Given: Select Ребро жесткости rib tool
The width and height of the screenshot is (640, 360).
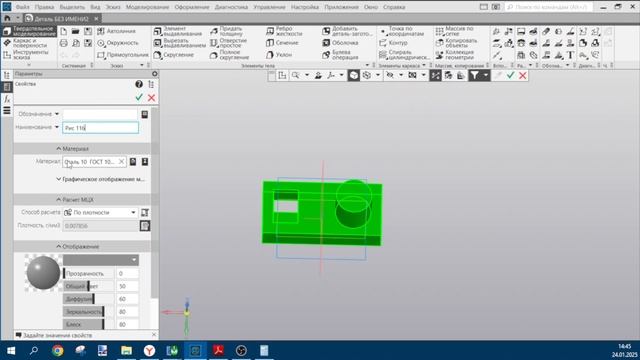Looking at the screenshot, I should click(284, 31).
